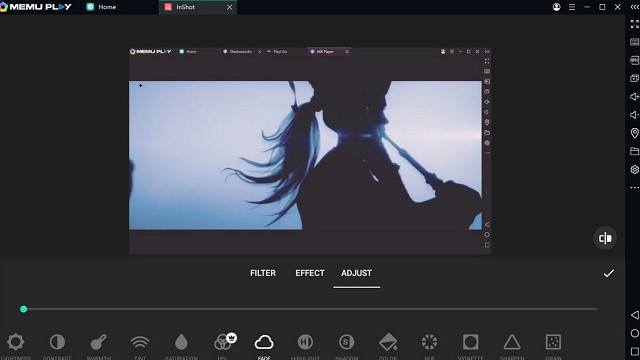Open the HSL premium adjustment
The width and height of the screenshot is (640, 360).
tap(224, 341)
